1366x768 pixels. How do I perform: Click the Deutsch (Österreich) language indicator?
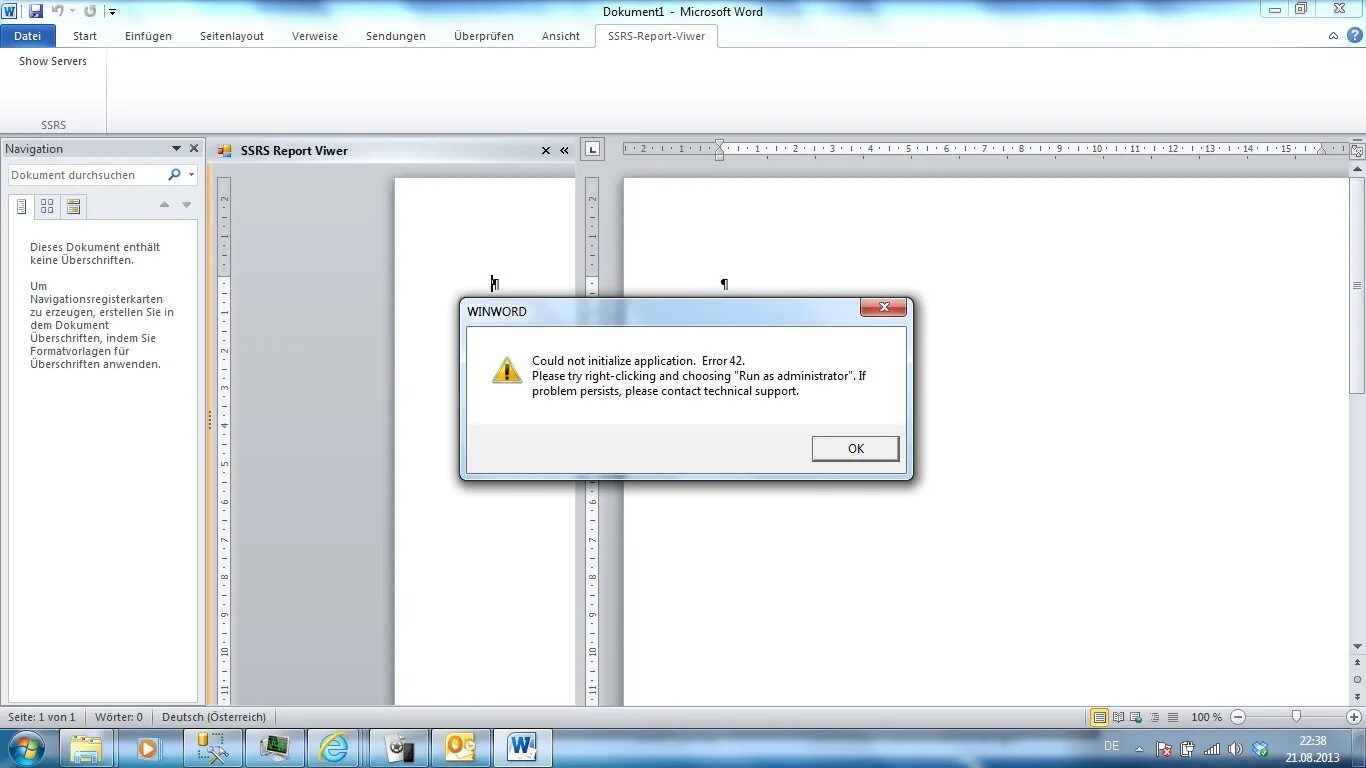click(214, 717)
